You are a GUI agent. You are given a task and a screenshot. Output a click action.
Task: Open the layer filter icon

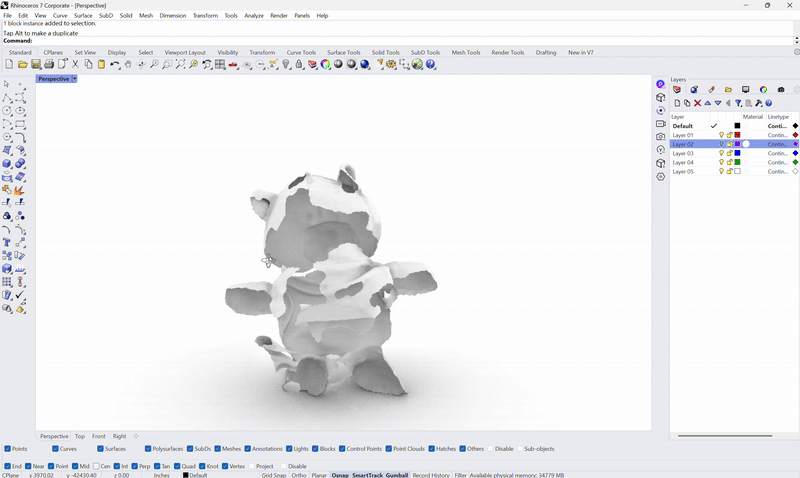(739, 103)
